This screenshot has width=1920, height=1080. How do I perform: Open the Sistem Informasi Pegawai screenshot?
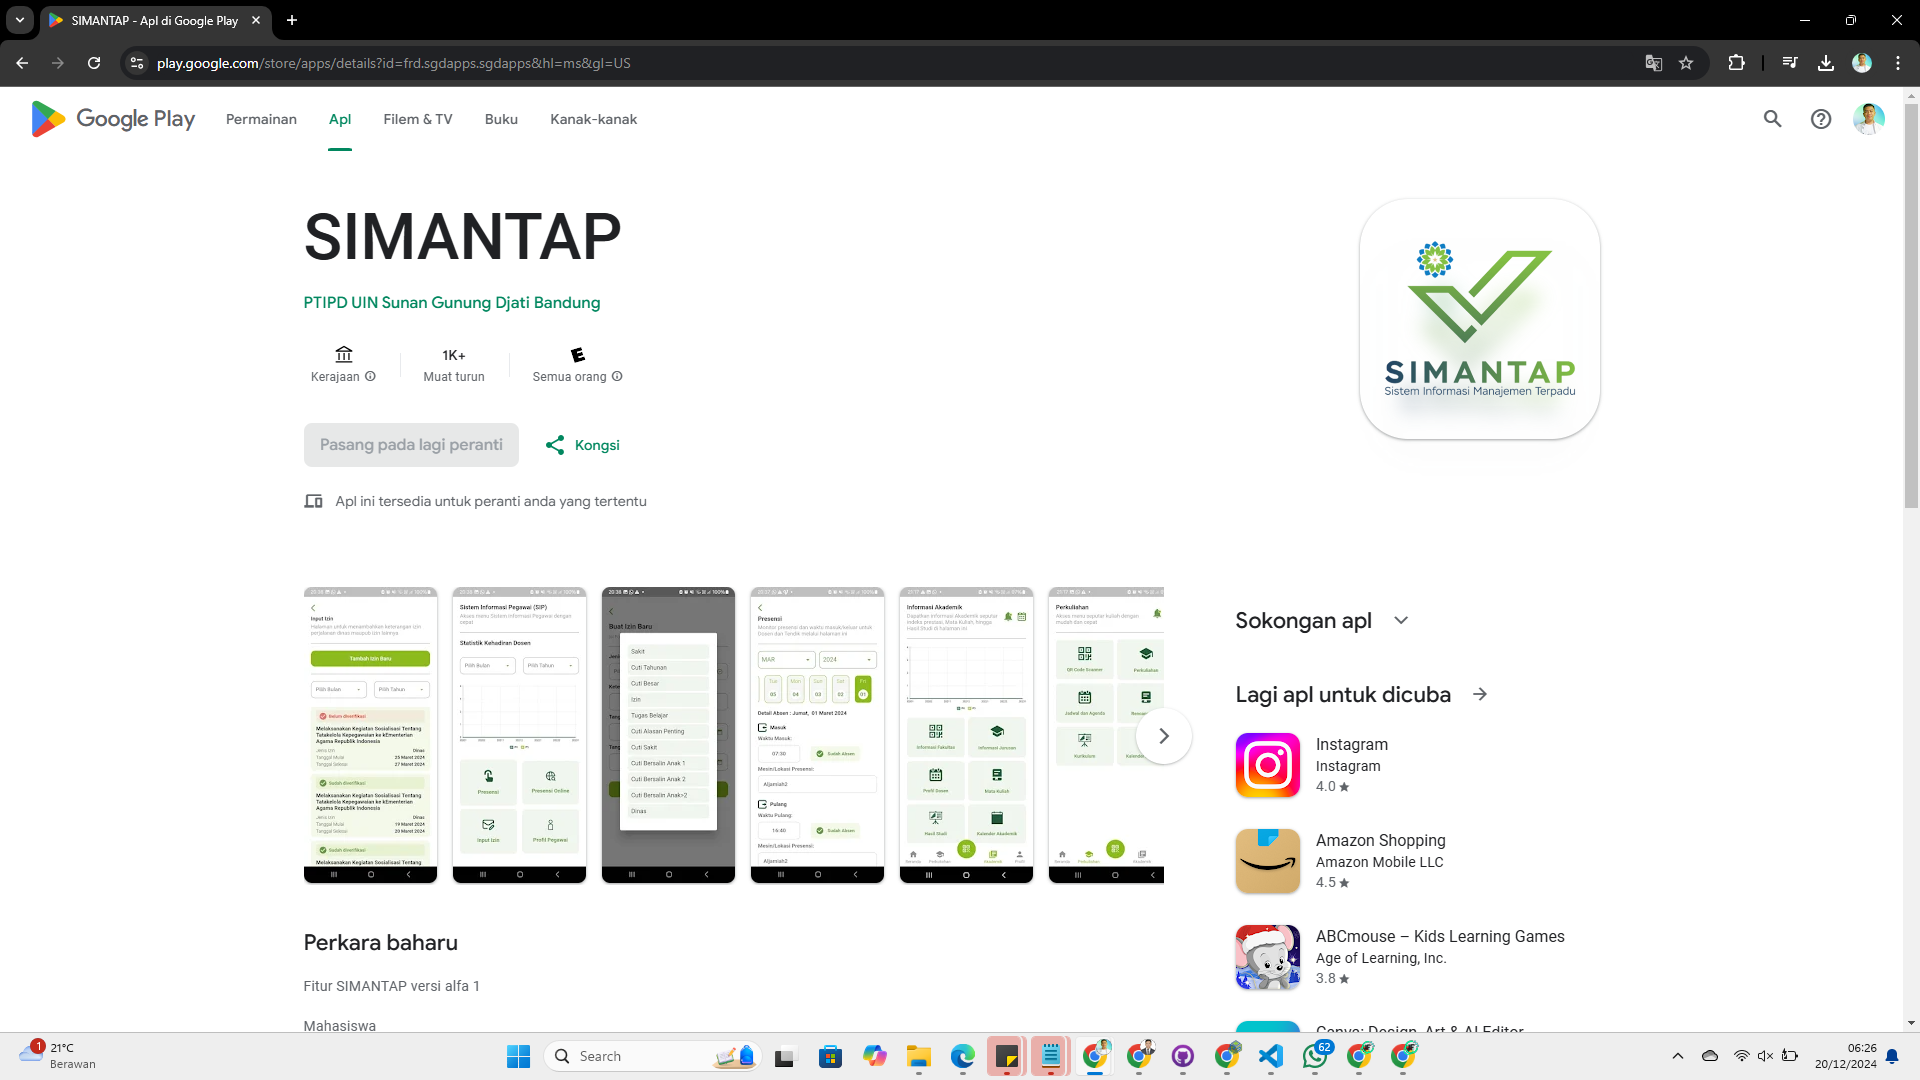[x=519, y=735]
